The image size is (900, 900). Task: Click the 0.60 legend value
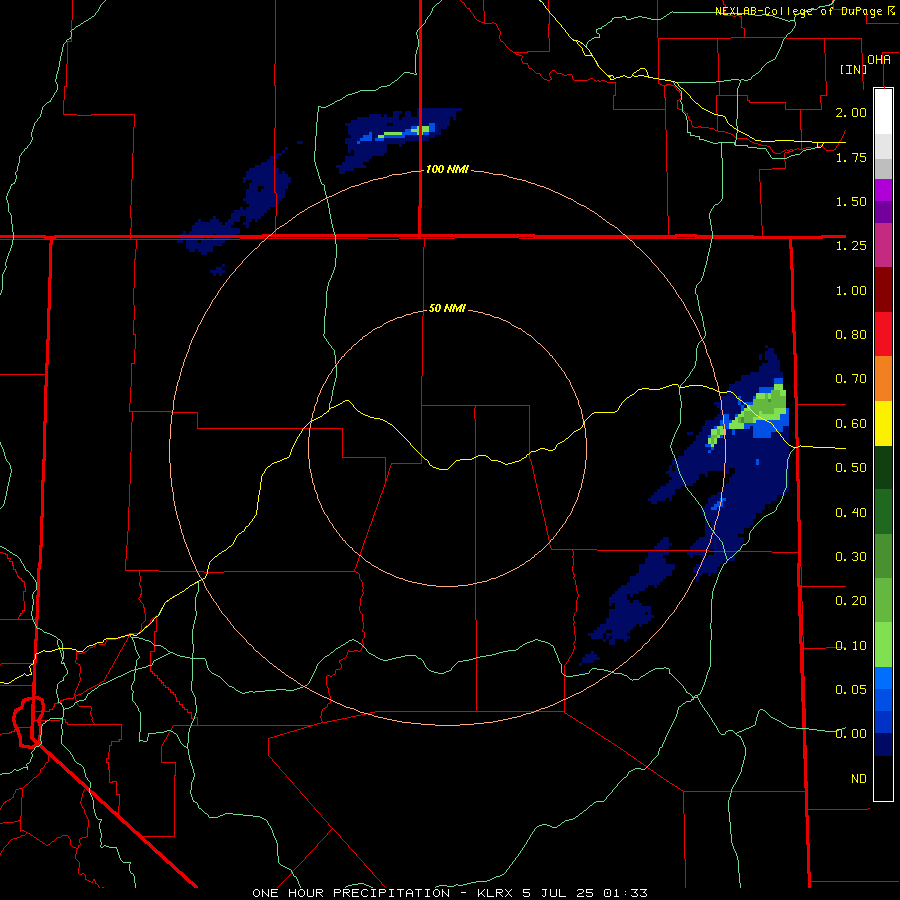coord(851,424)
